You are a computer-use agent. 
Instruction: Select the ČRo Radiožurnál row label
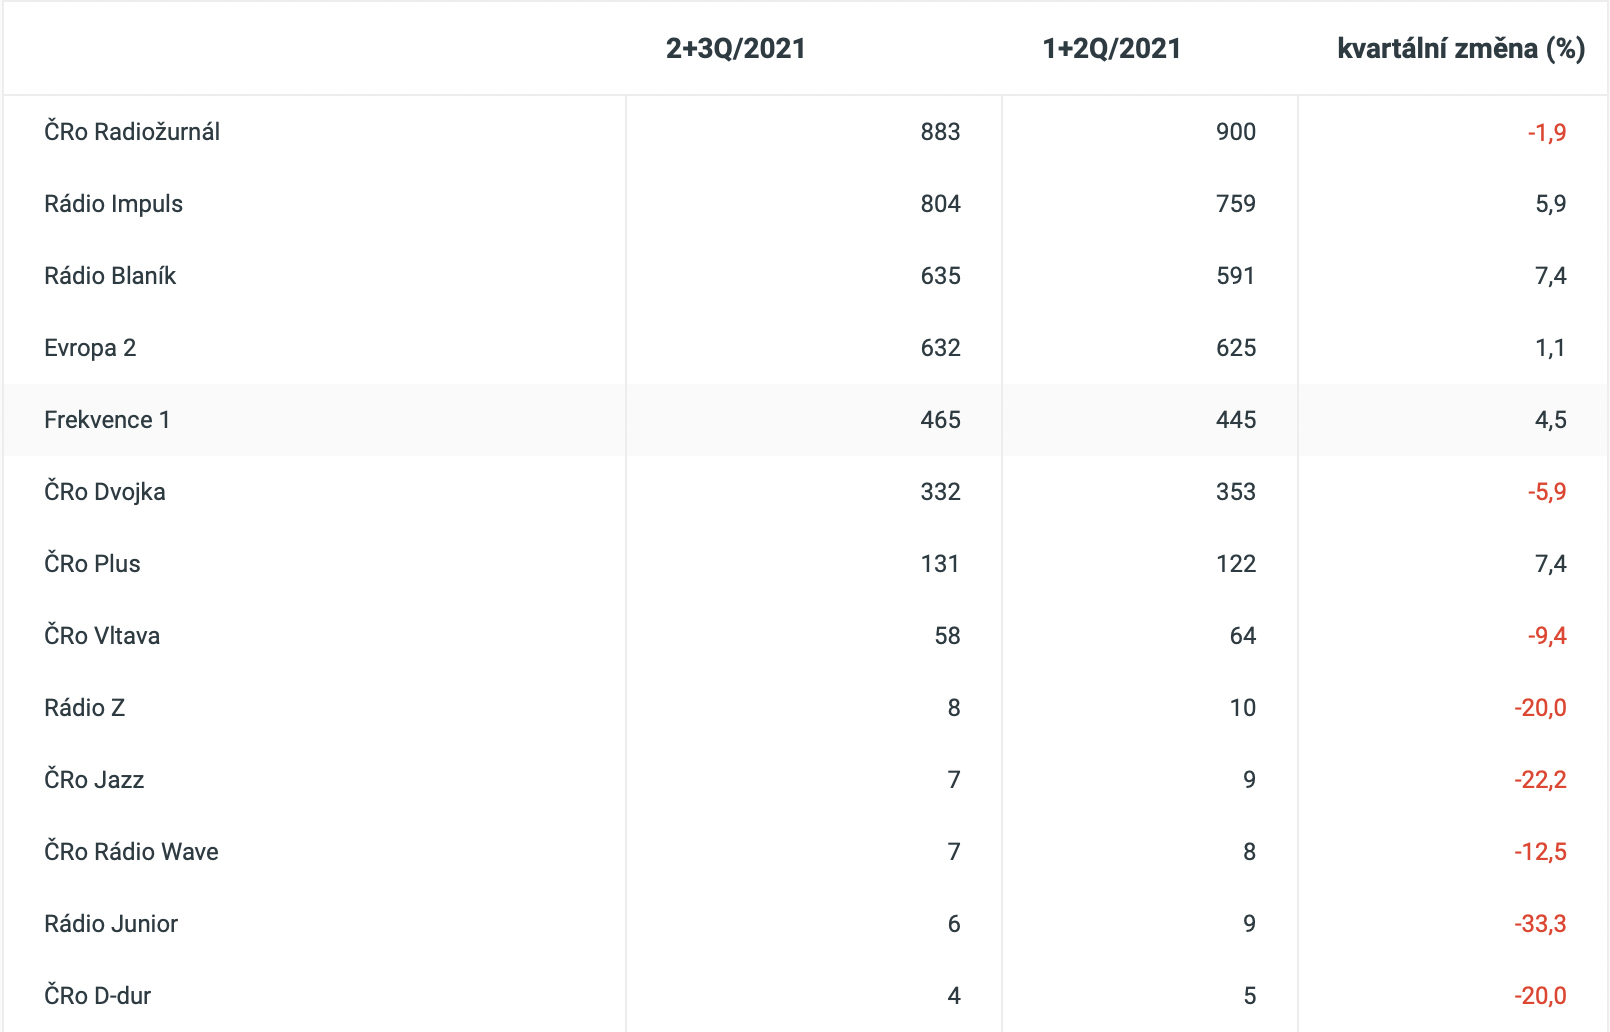pos(132,132)
